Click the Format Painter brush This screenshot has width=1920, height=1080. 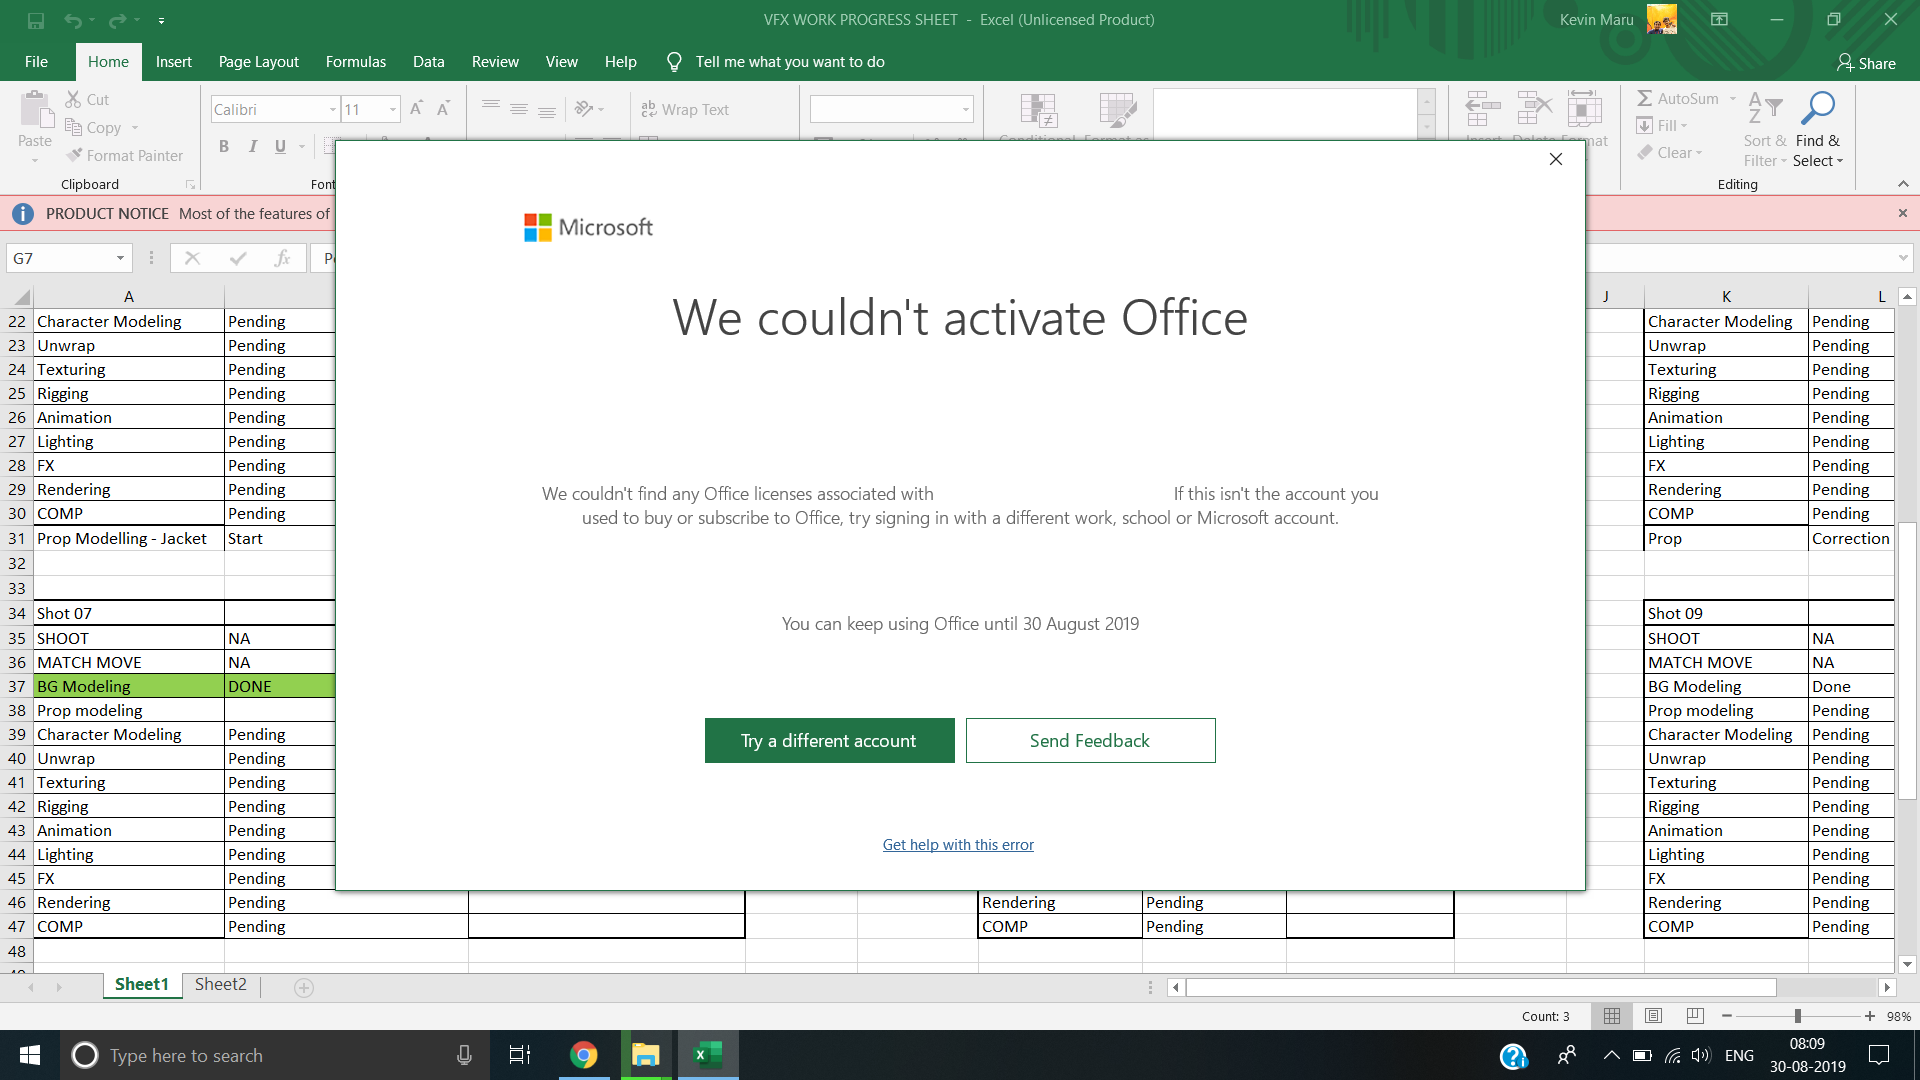coord(74,155)
